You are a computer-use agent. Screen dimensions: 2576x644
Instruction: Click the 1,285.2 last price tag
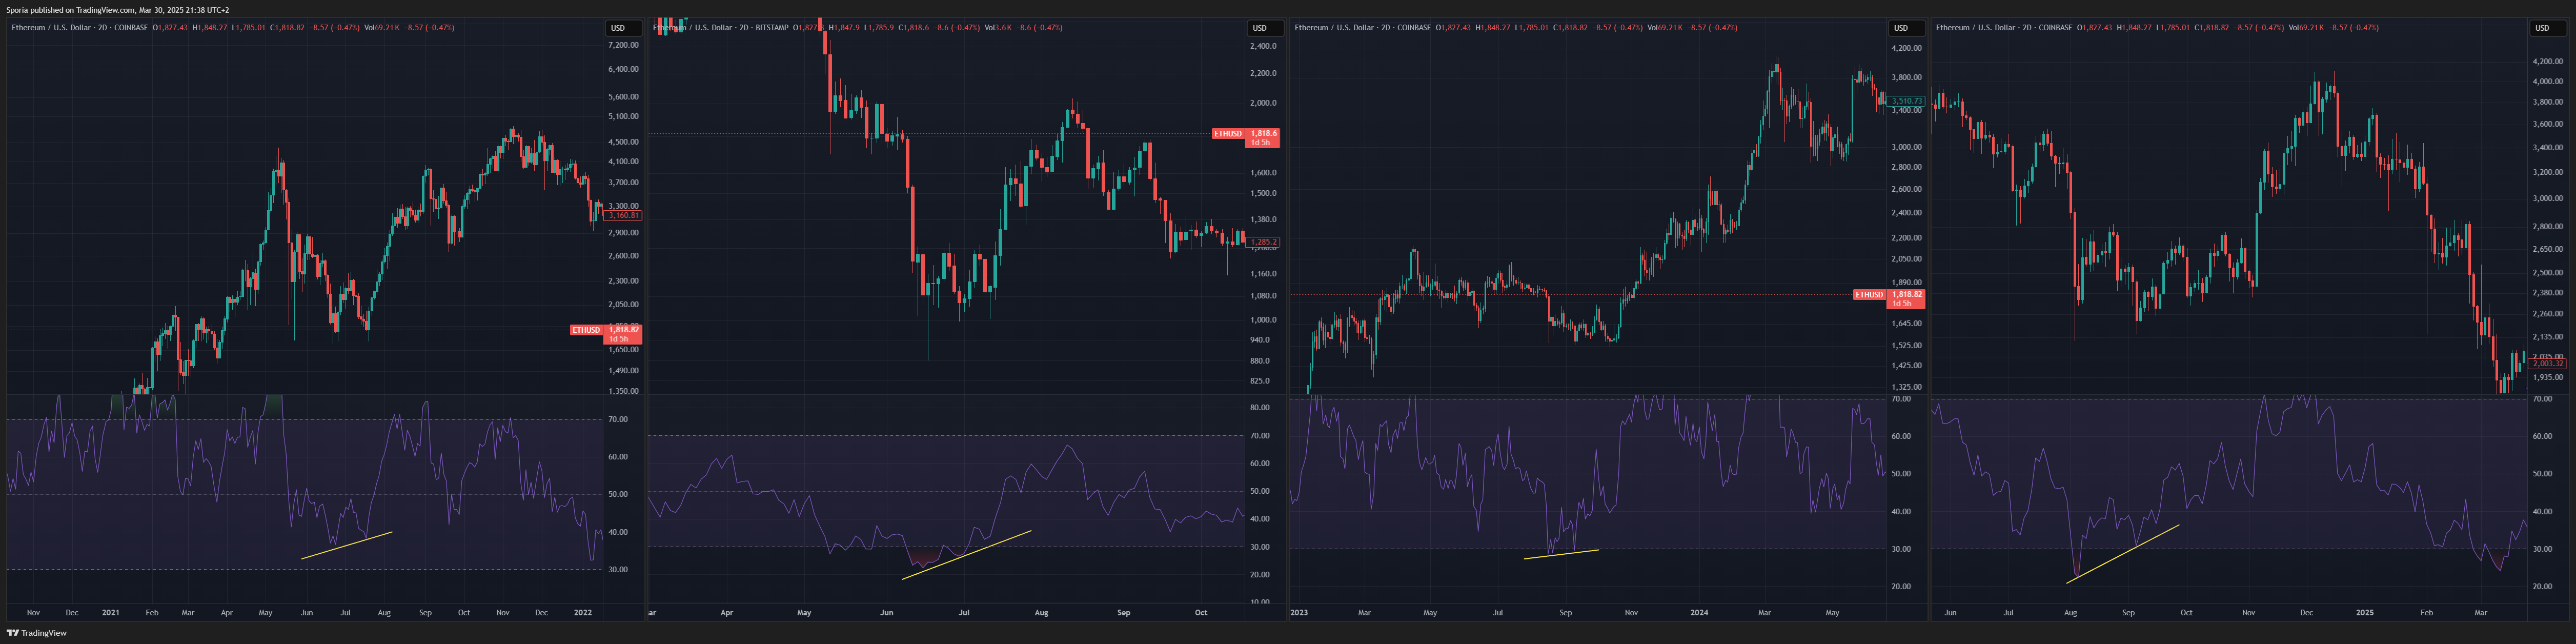click(x=1264, y=242)
